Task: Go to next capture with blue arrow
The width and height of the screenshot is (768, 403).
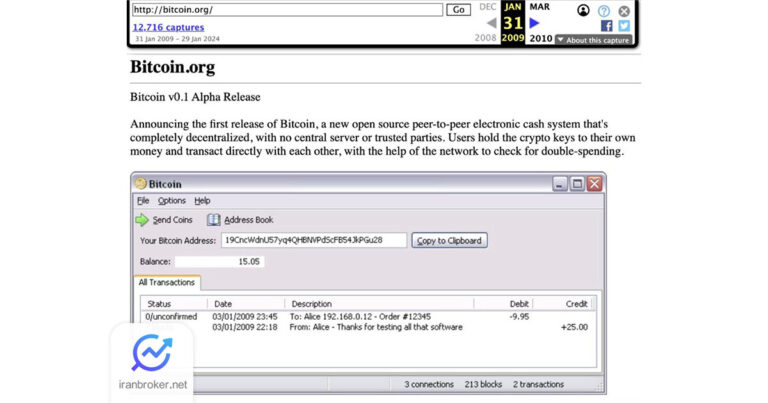Action: point(534,23)
